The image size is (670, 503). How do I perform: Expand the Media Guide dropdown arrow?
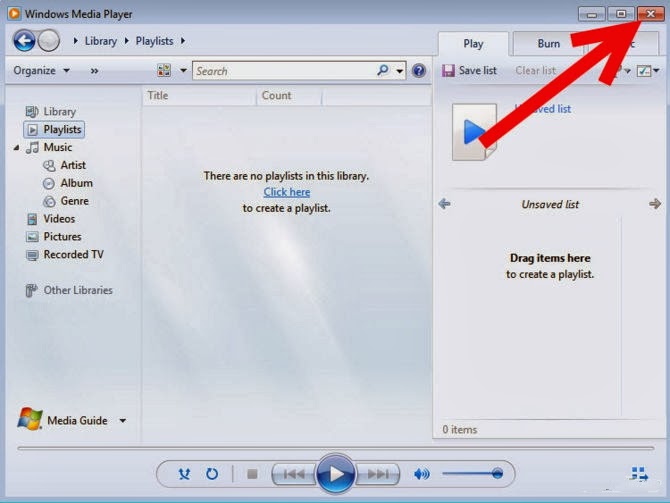click(x=123, y=421)
